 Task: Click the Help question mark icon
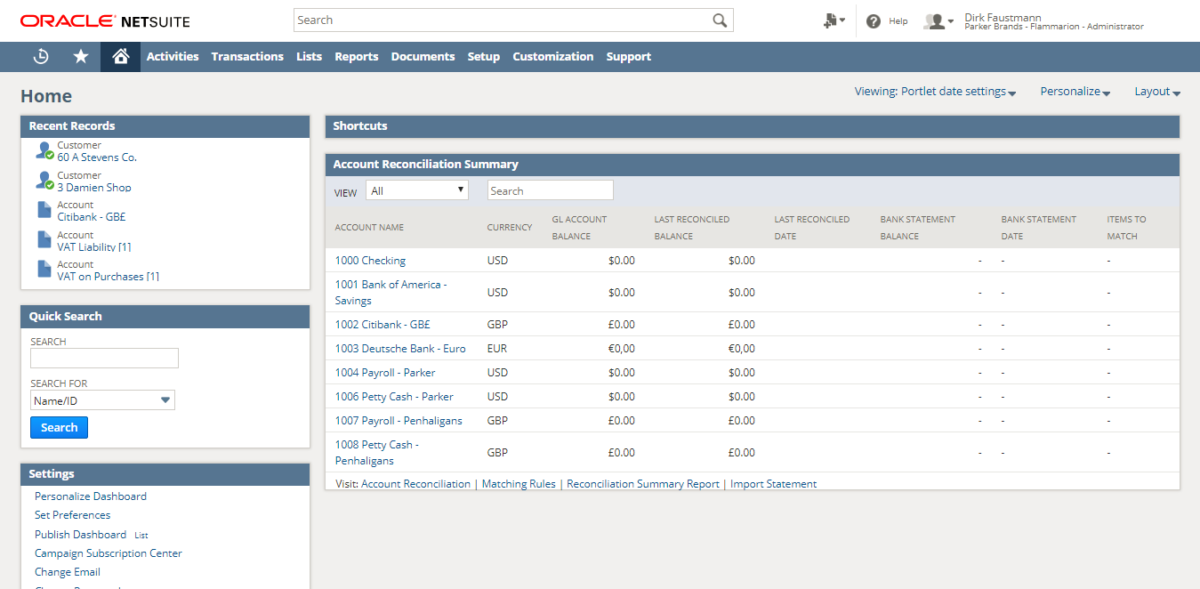coord(873,21)
